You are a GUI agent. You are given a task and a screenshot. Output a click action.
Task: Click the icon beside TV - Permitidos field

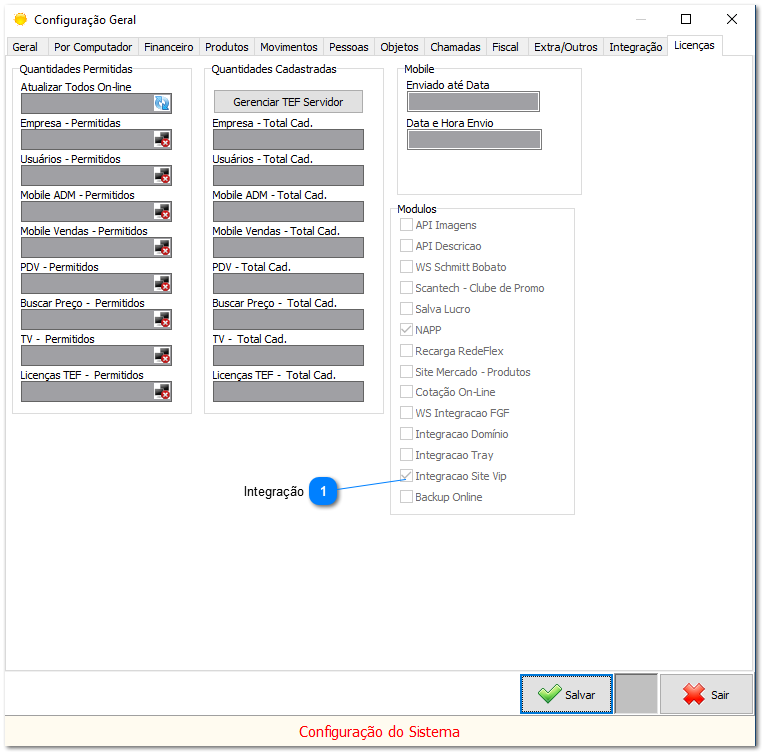162,356
